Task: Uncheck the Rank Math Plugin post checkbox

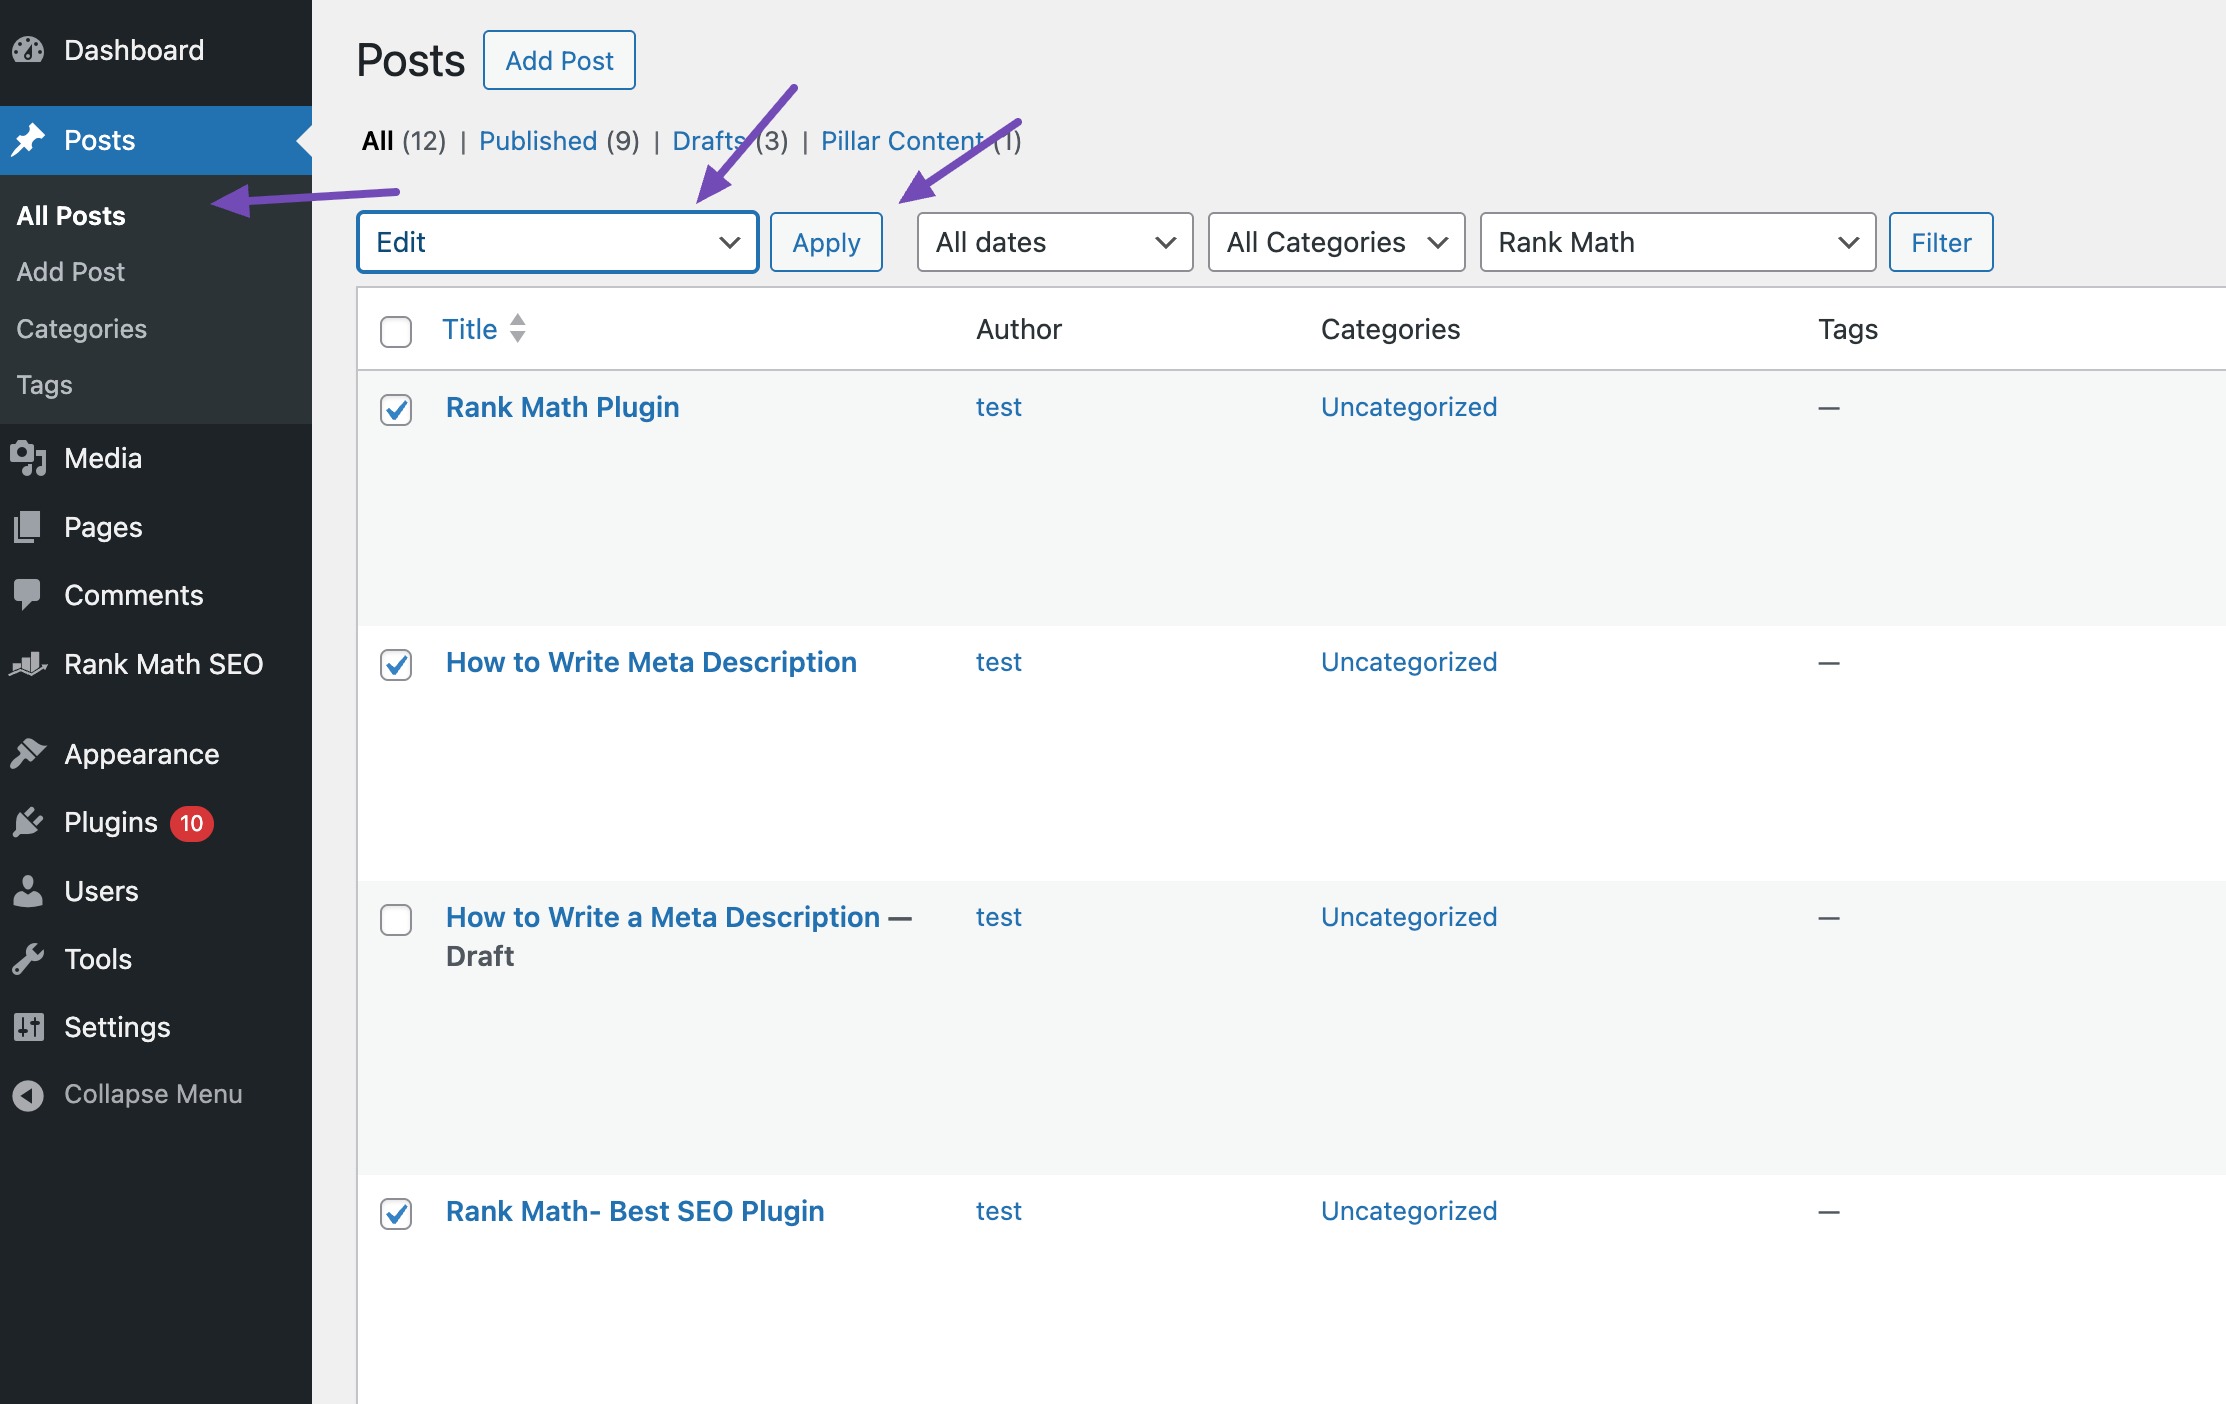Action: [396, 409]
